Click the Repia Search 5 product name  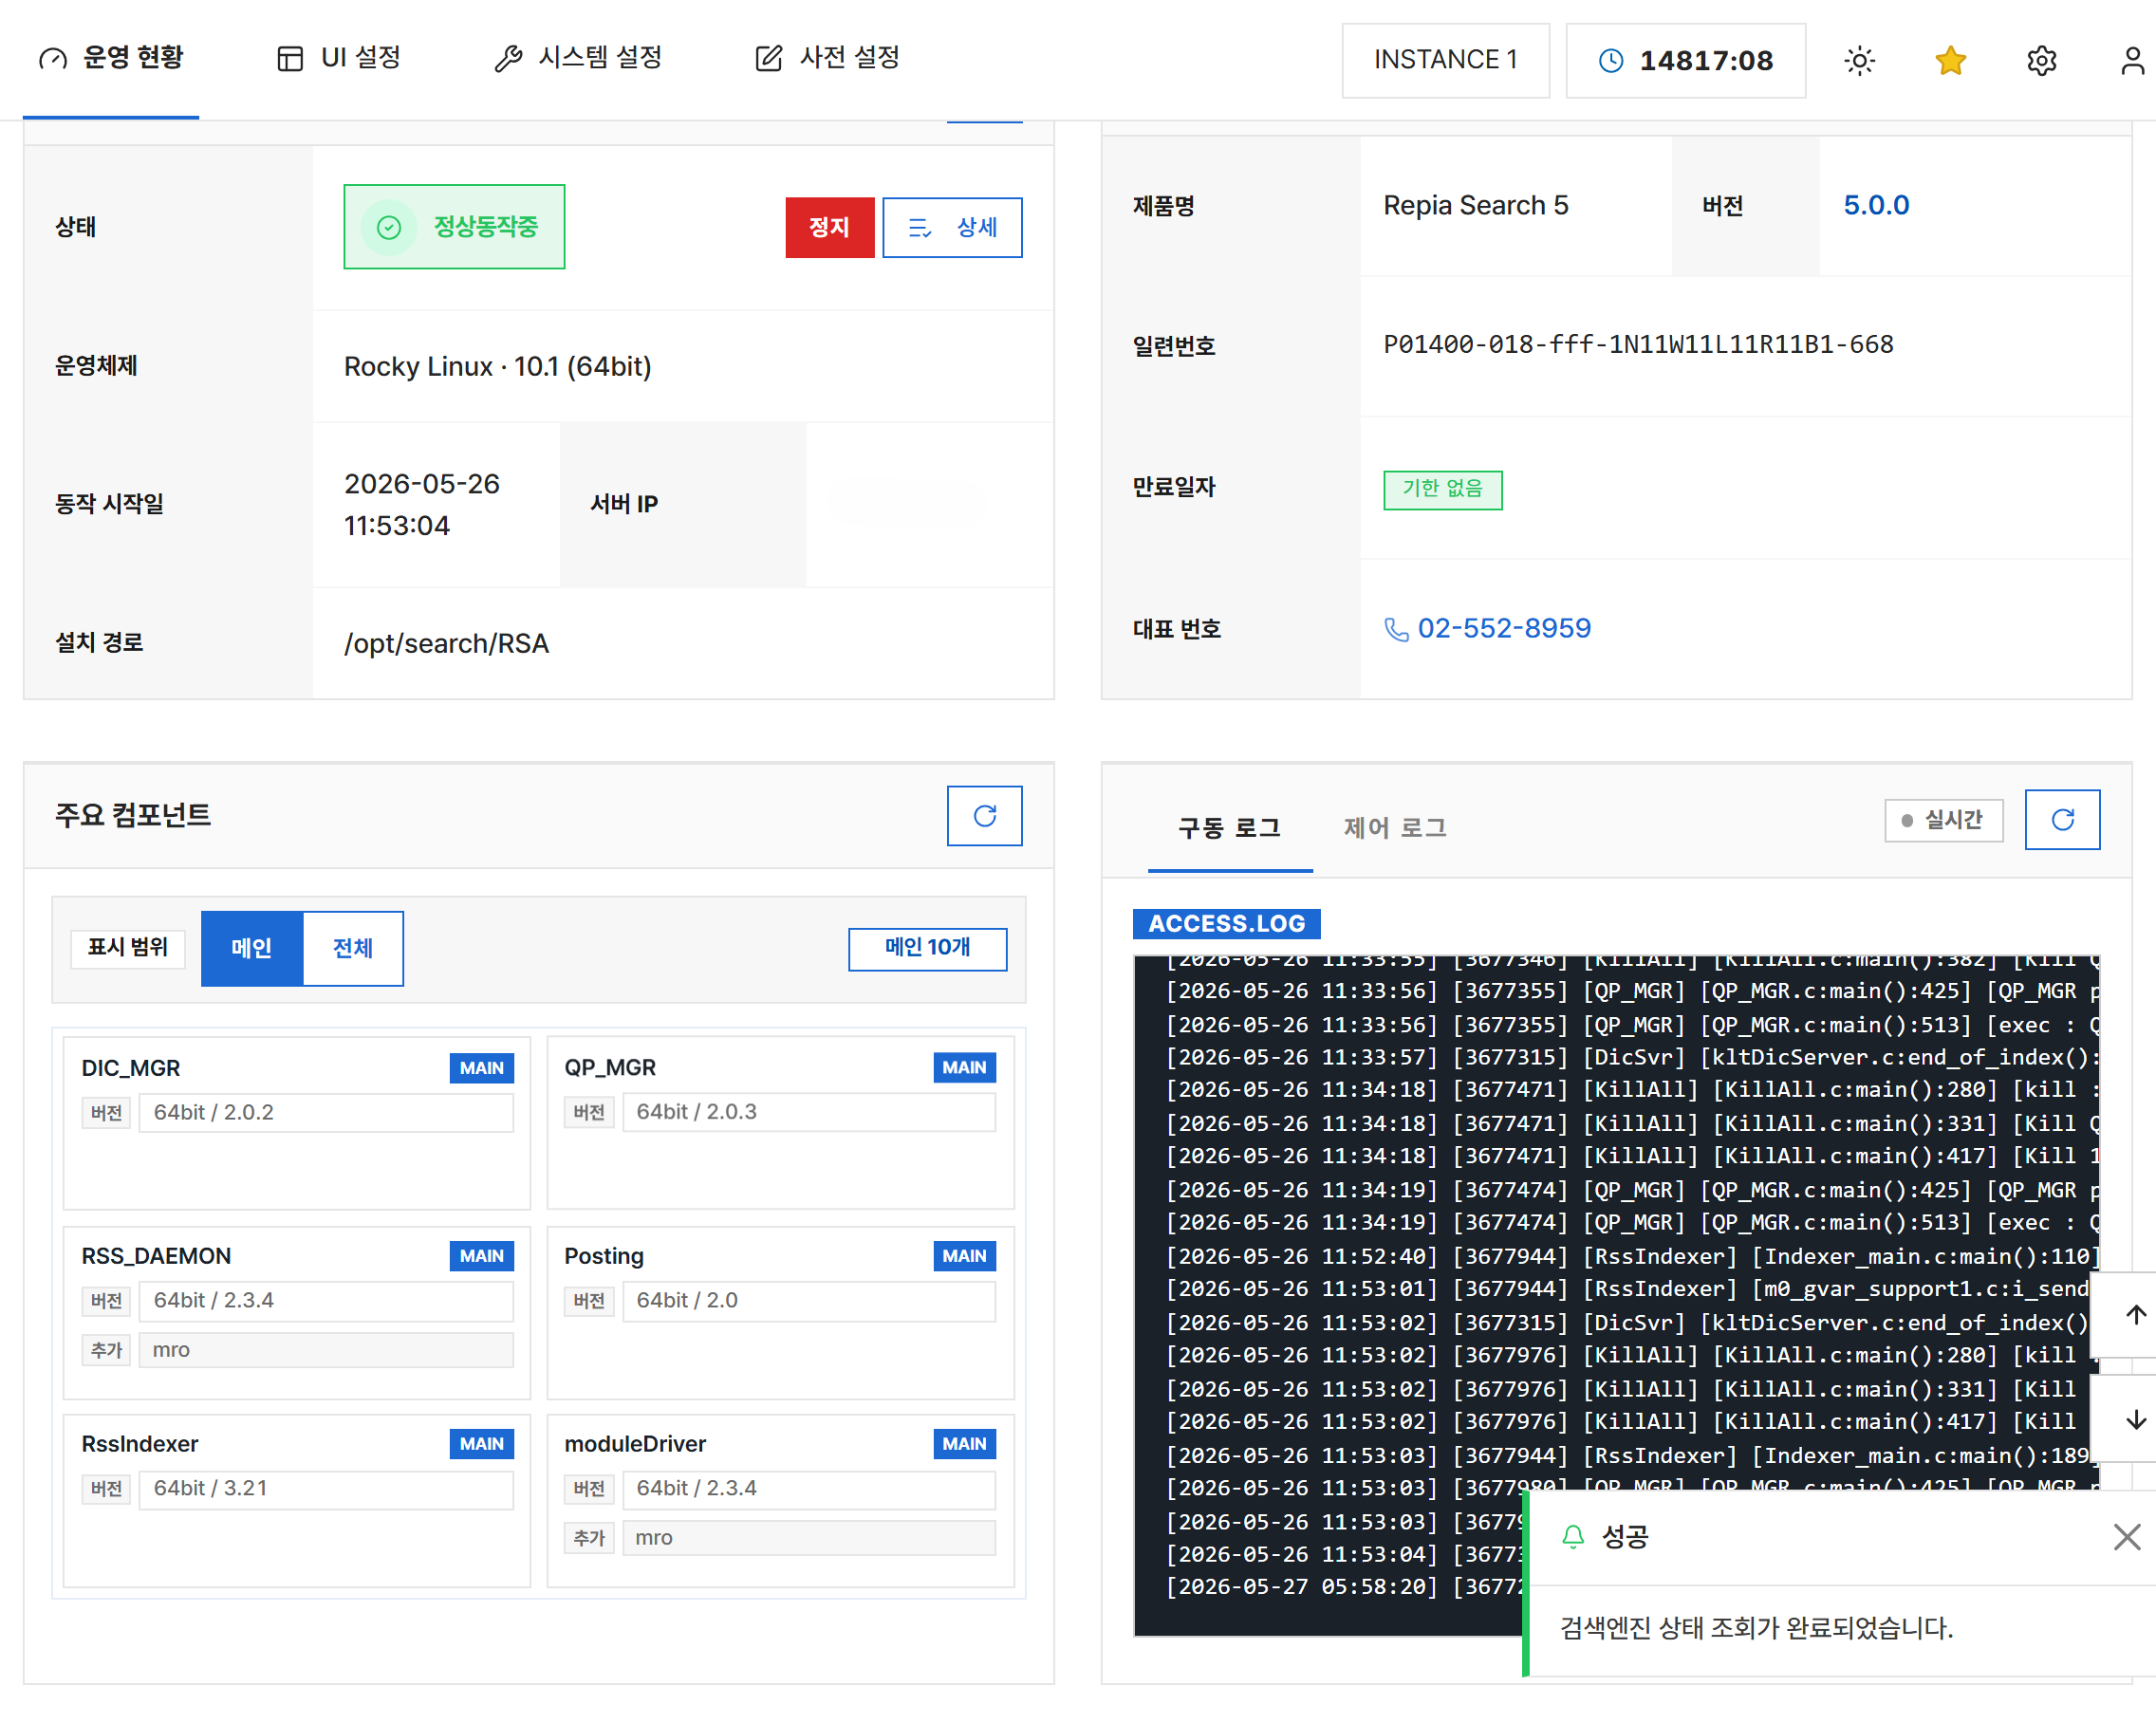(x=1475, y=205)
